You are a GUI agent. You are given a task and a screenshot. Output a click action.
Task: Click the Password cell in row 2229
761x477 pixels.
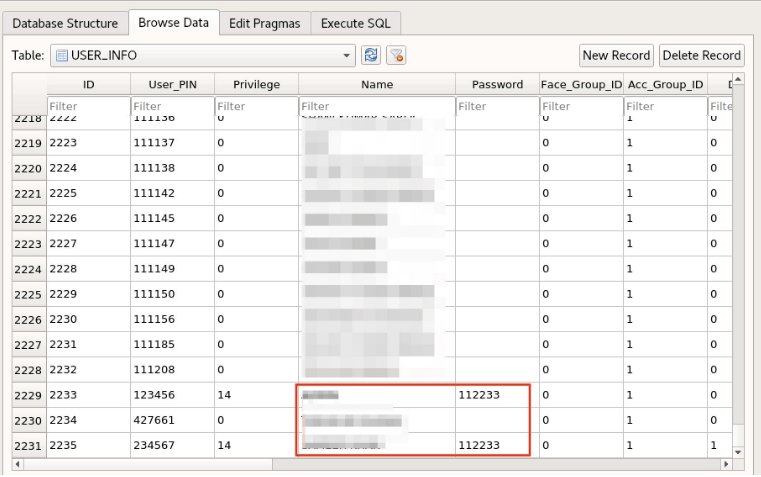tap(497, 395)
